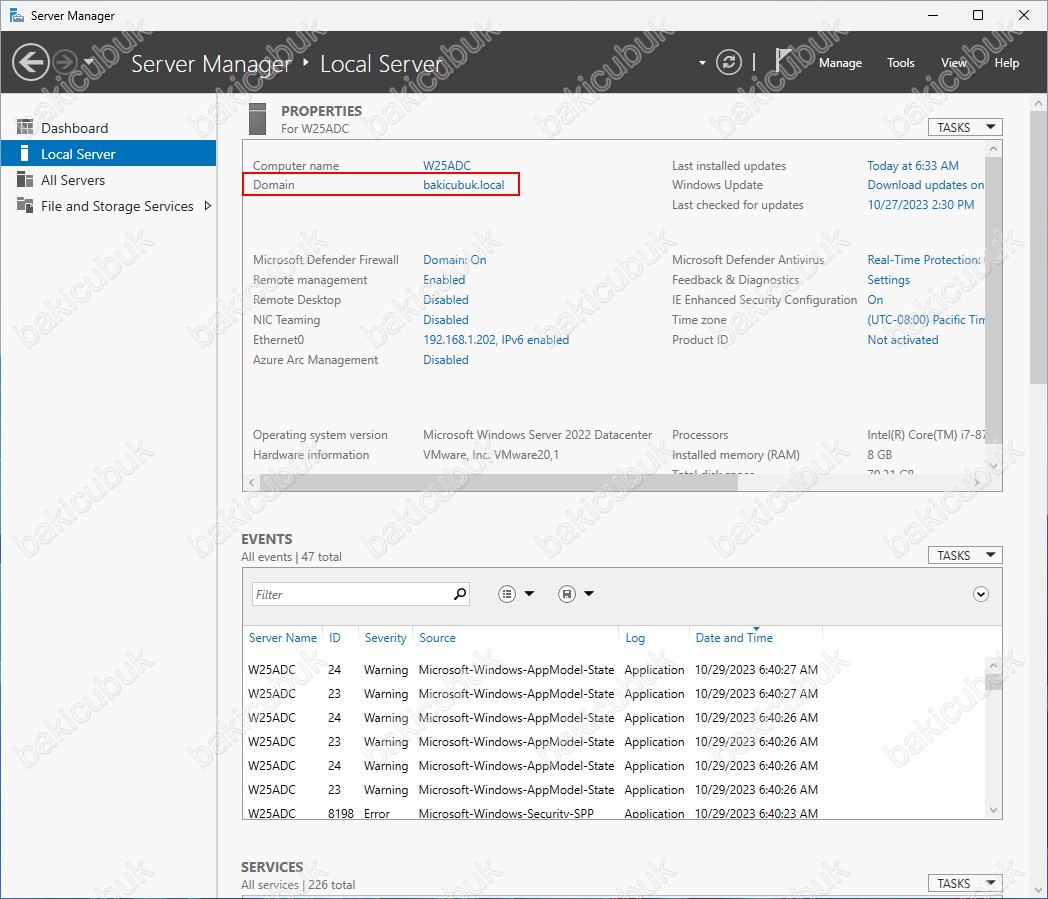Click last checked 10/27/2023 2:30 PM link
1048x899 pixels.
tap(920, 205)
